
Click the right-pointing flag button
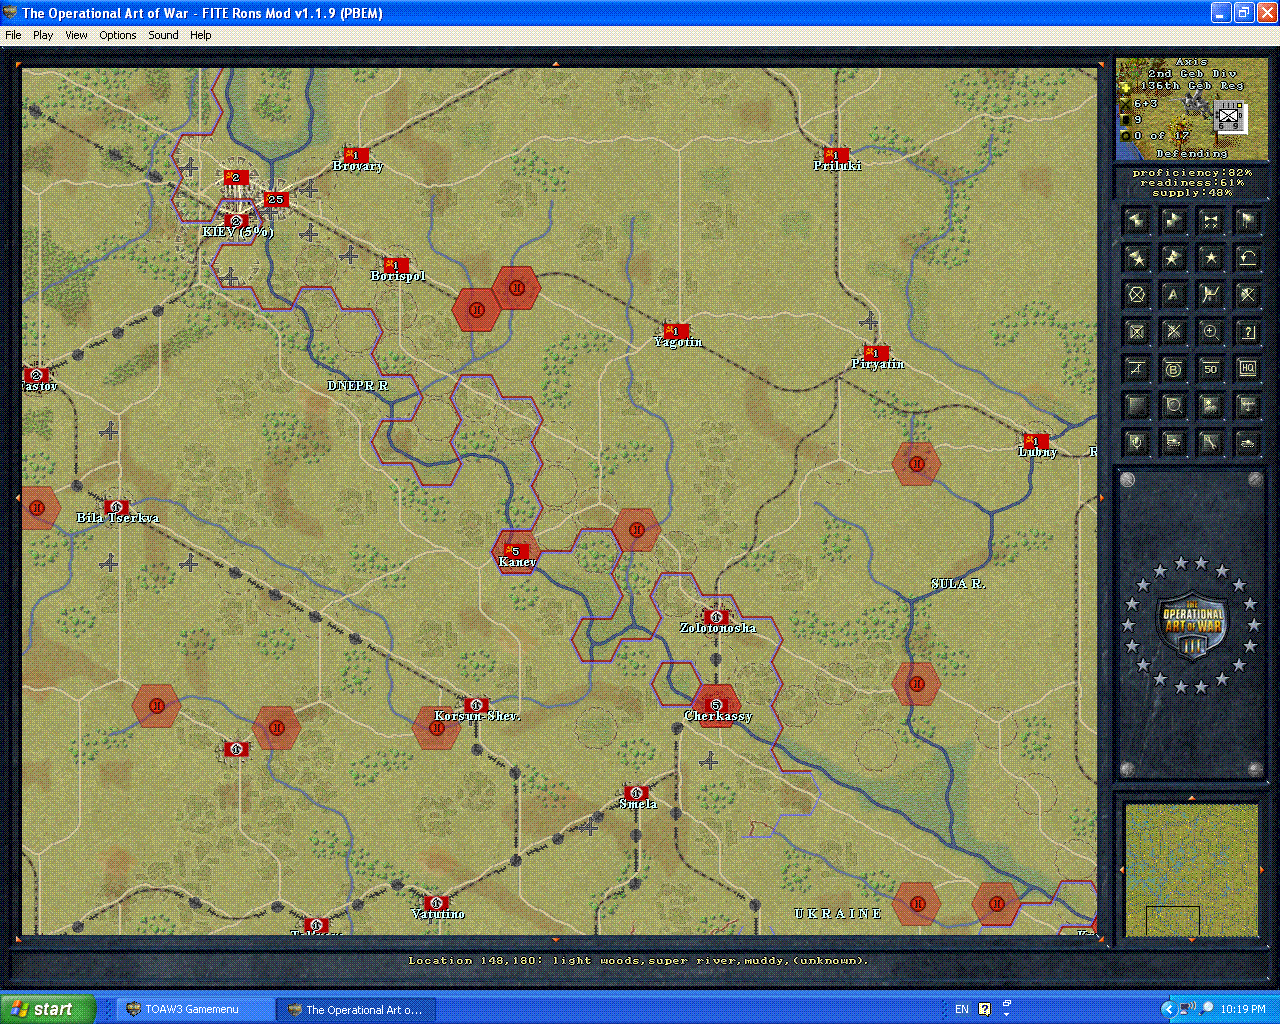(1173, 221)
